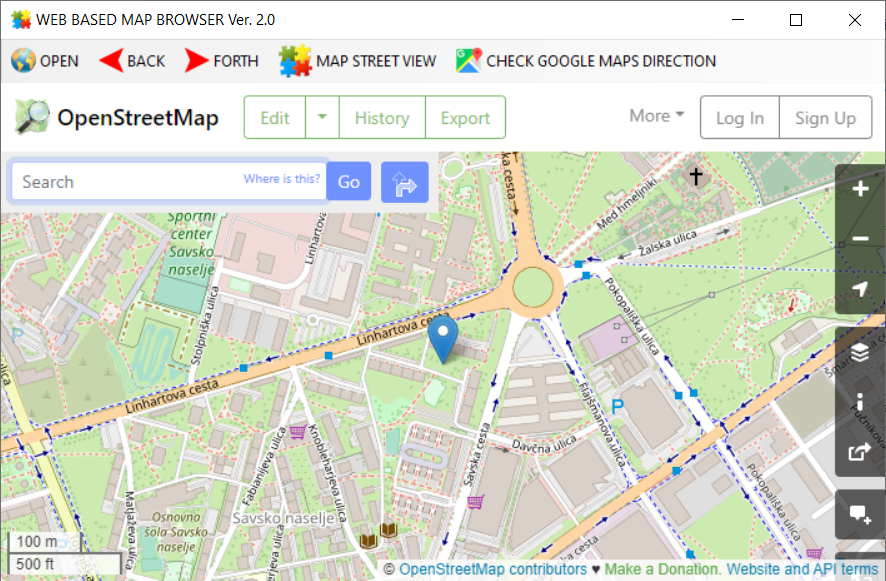Screen dimensions: 886x581
Task: Expand the More menu
Action: click(657, 116)
